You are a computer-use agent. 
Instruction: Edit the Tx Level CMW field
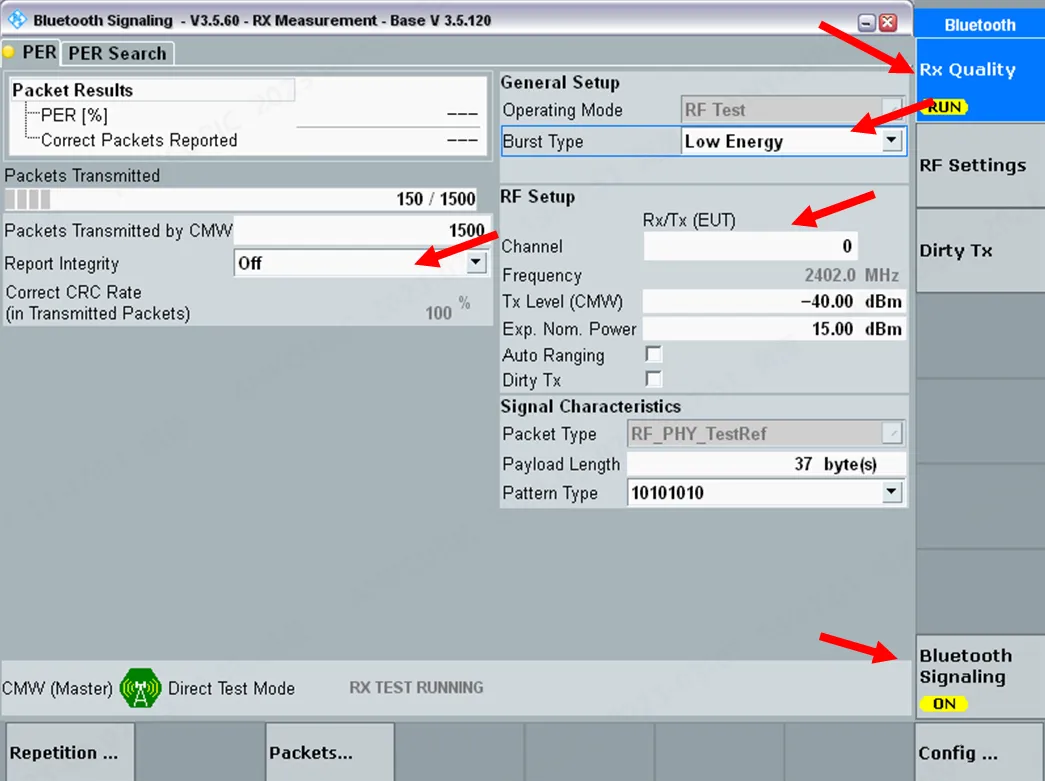(770, 301)
